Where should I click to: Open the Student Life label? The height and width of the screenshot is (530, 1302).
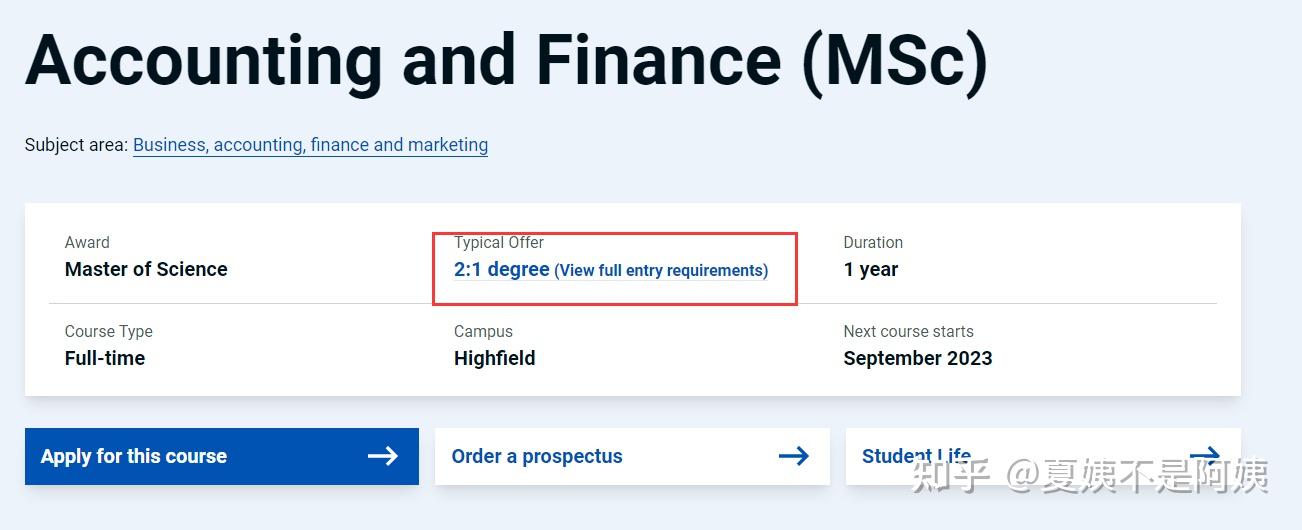pyautogui.click(x=915, y=456)
